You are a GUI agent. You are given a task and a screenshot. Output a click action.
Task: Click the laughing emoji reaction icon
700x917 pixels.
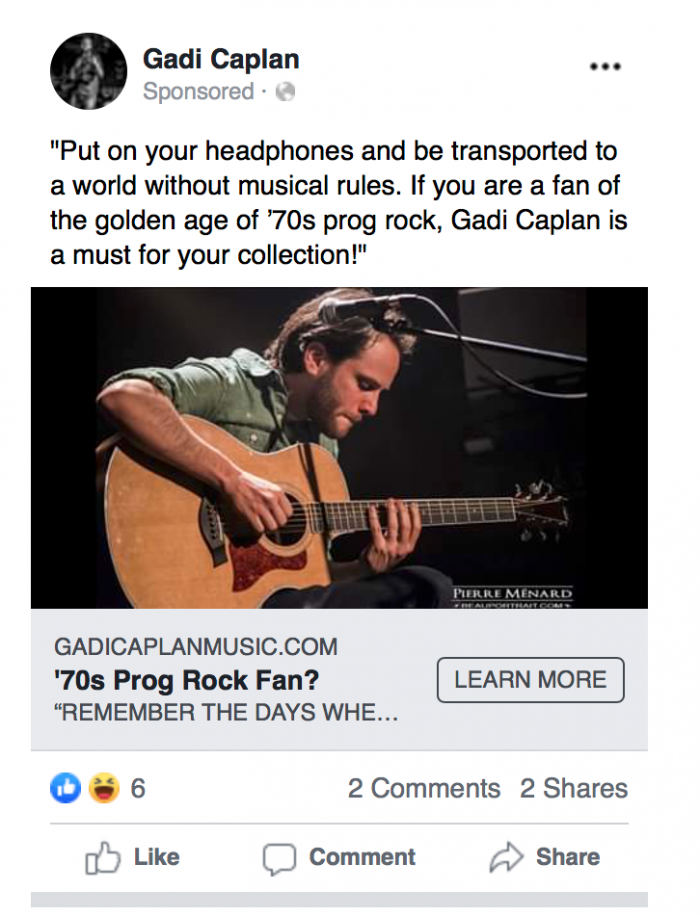[104, 788]
